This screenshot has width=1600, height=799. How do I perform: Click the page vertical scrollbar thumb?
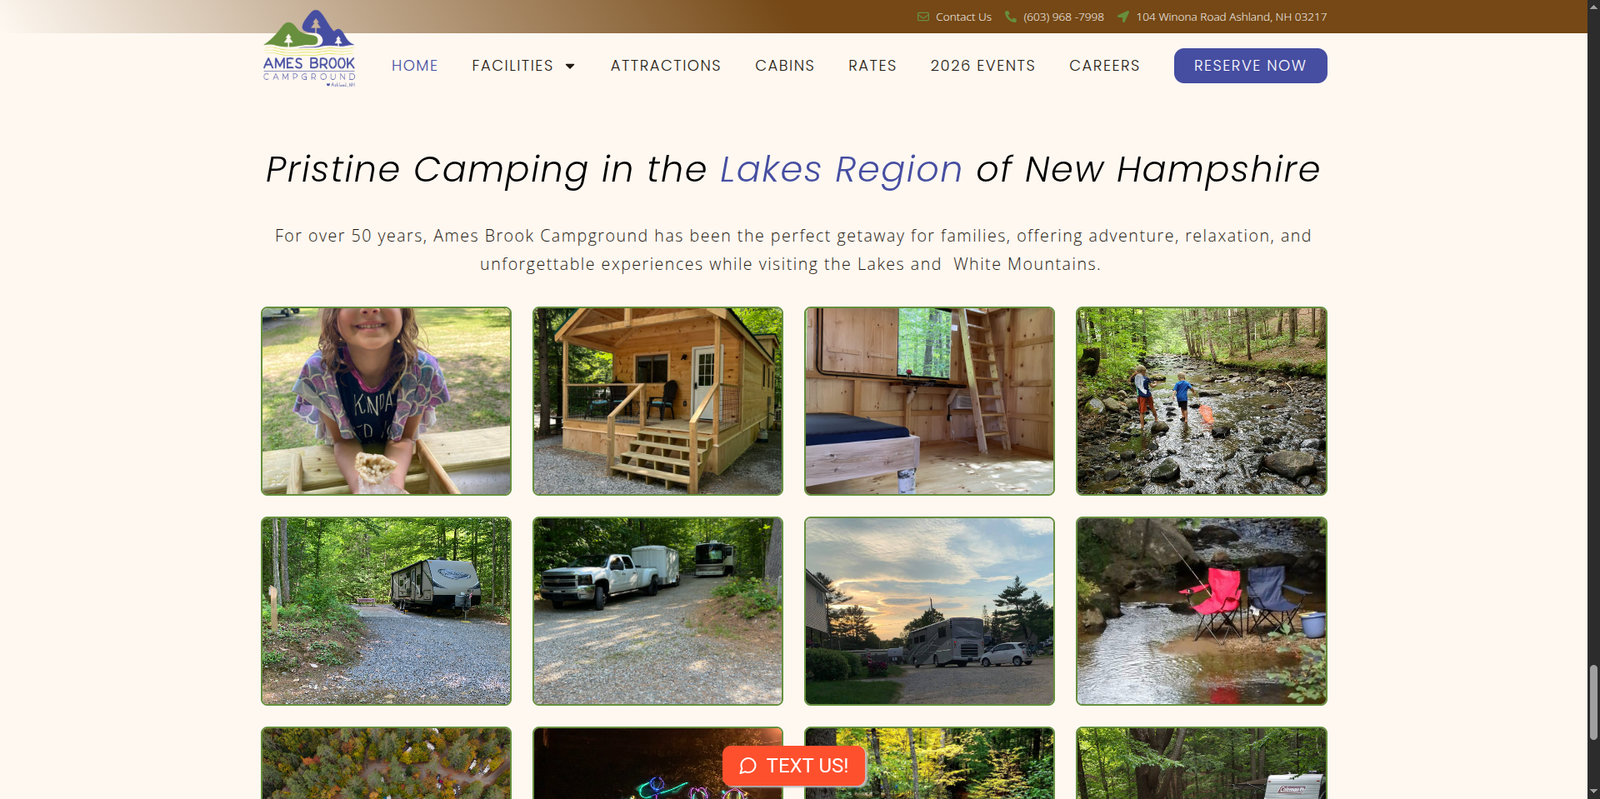pyautogui.click(x=1594, y=702)
